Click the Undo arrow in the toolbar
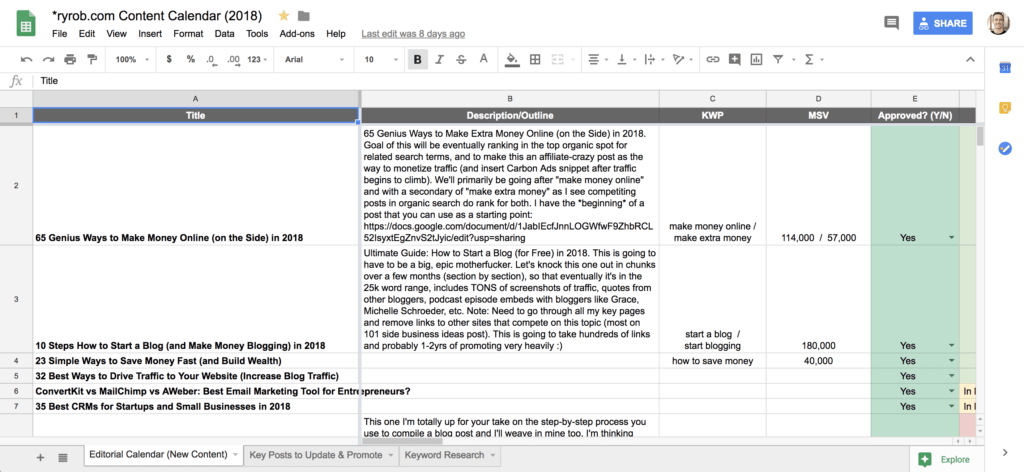The width and height of the screenshot is (1024, 472). coord(27,59)
